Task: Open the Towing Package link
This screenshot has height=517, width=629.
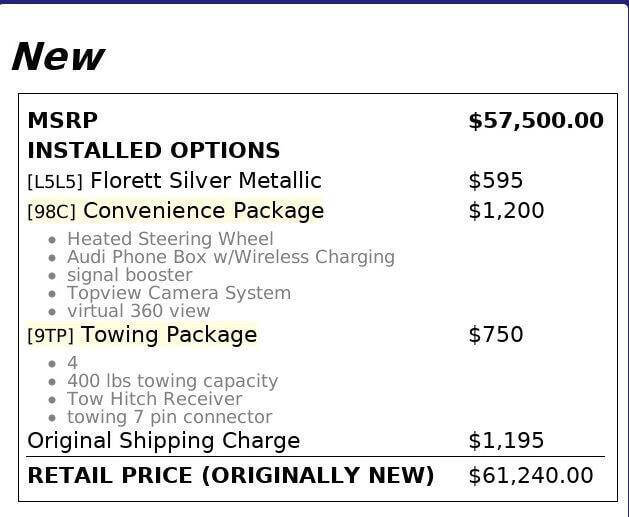Action: [168, 335]
